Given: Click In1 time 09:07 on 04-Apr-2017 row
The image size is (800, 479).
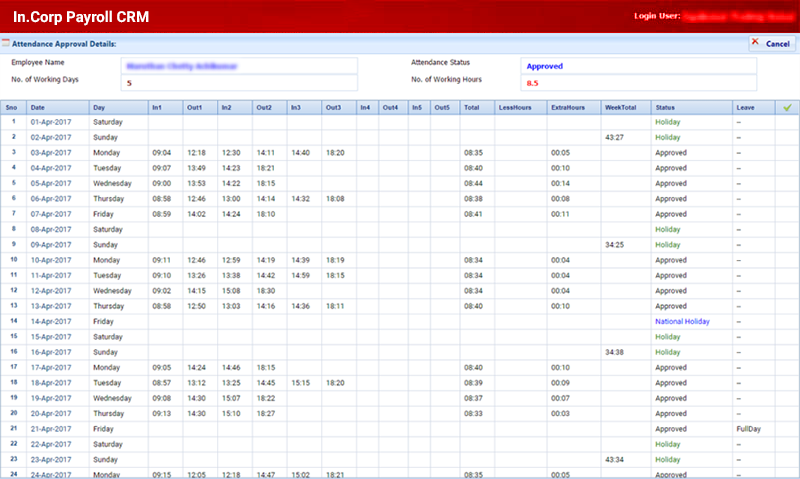Looking at the screenshot, I should (x=161, y=168).
